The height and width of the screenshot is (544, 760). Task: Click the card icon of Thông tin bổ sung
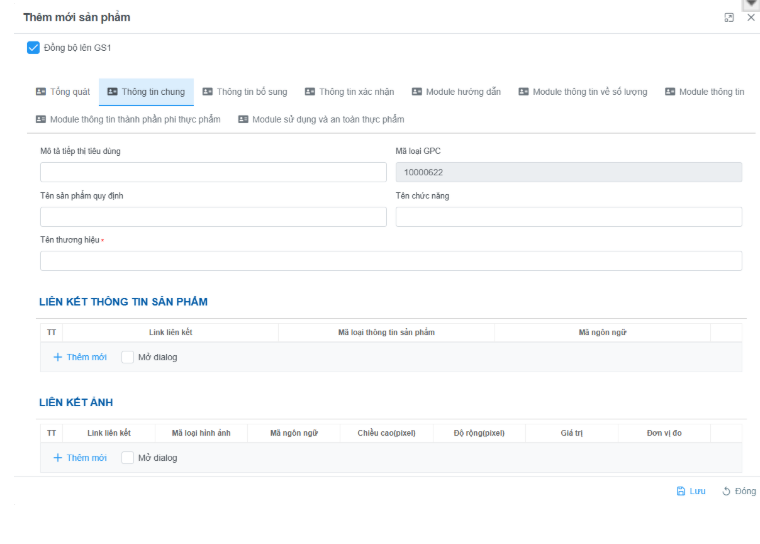pyautogui.click(x=207, y=92)
